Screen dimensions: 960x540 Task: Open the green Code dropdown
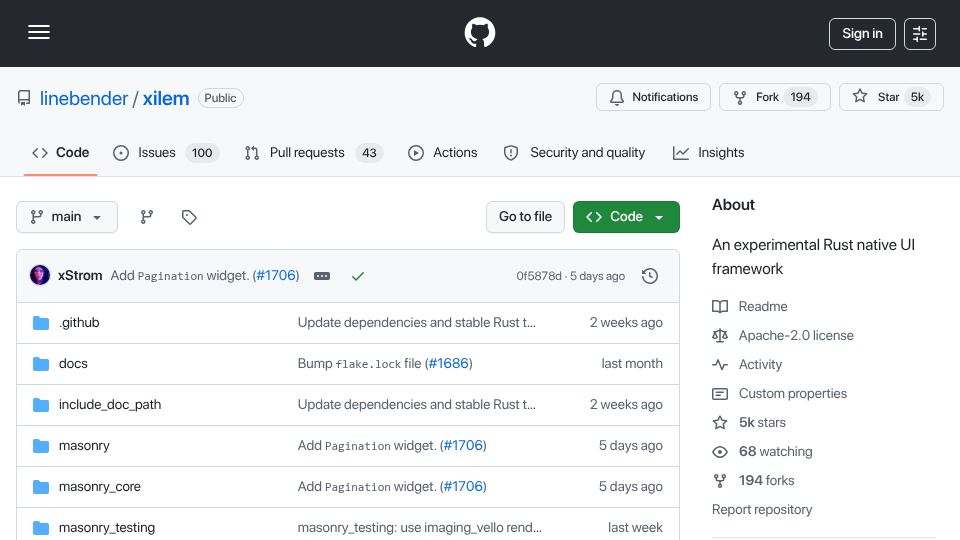626,217
